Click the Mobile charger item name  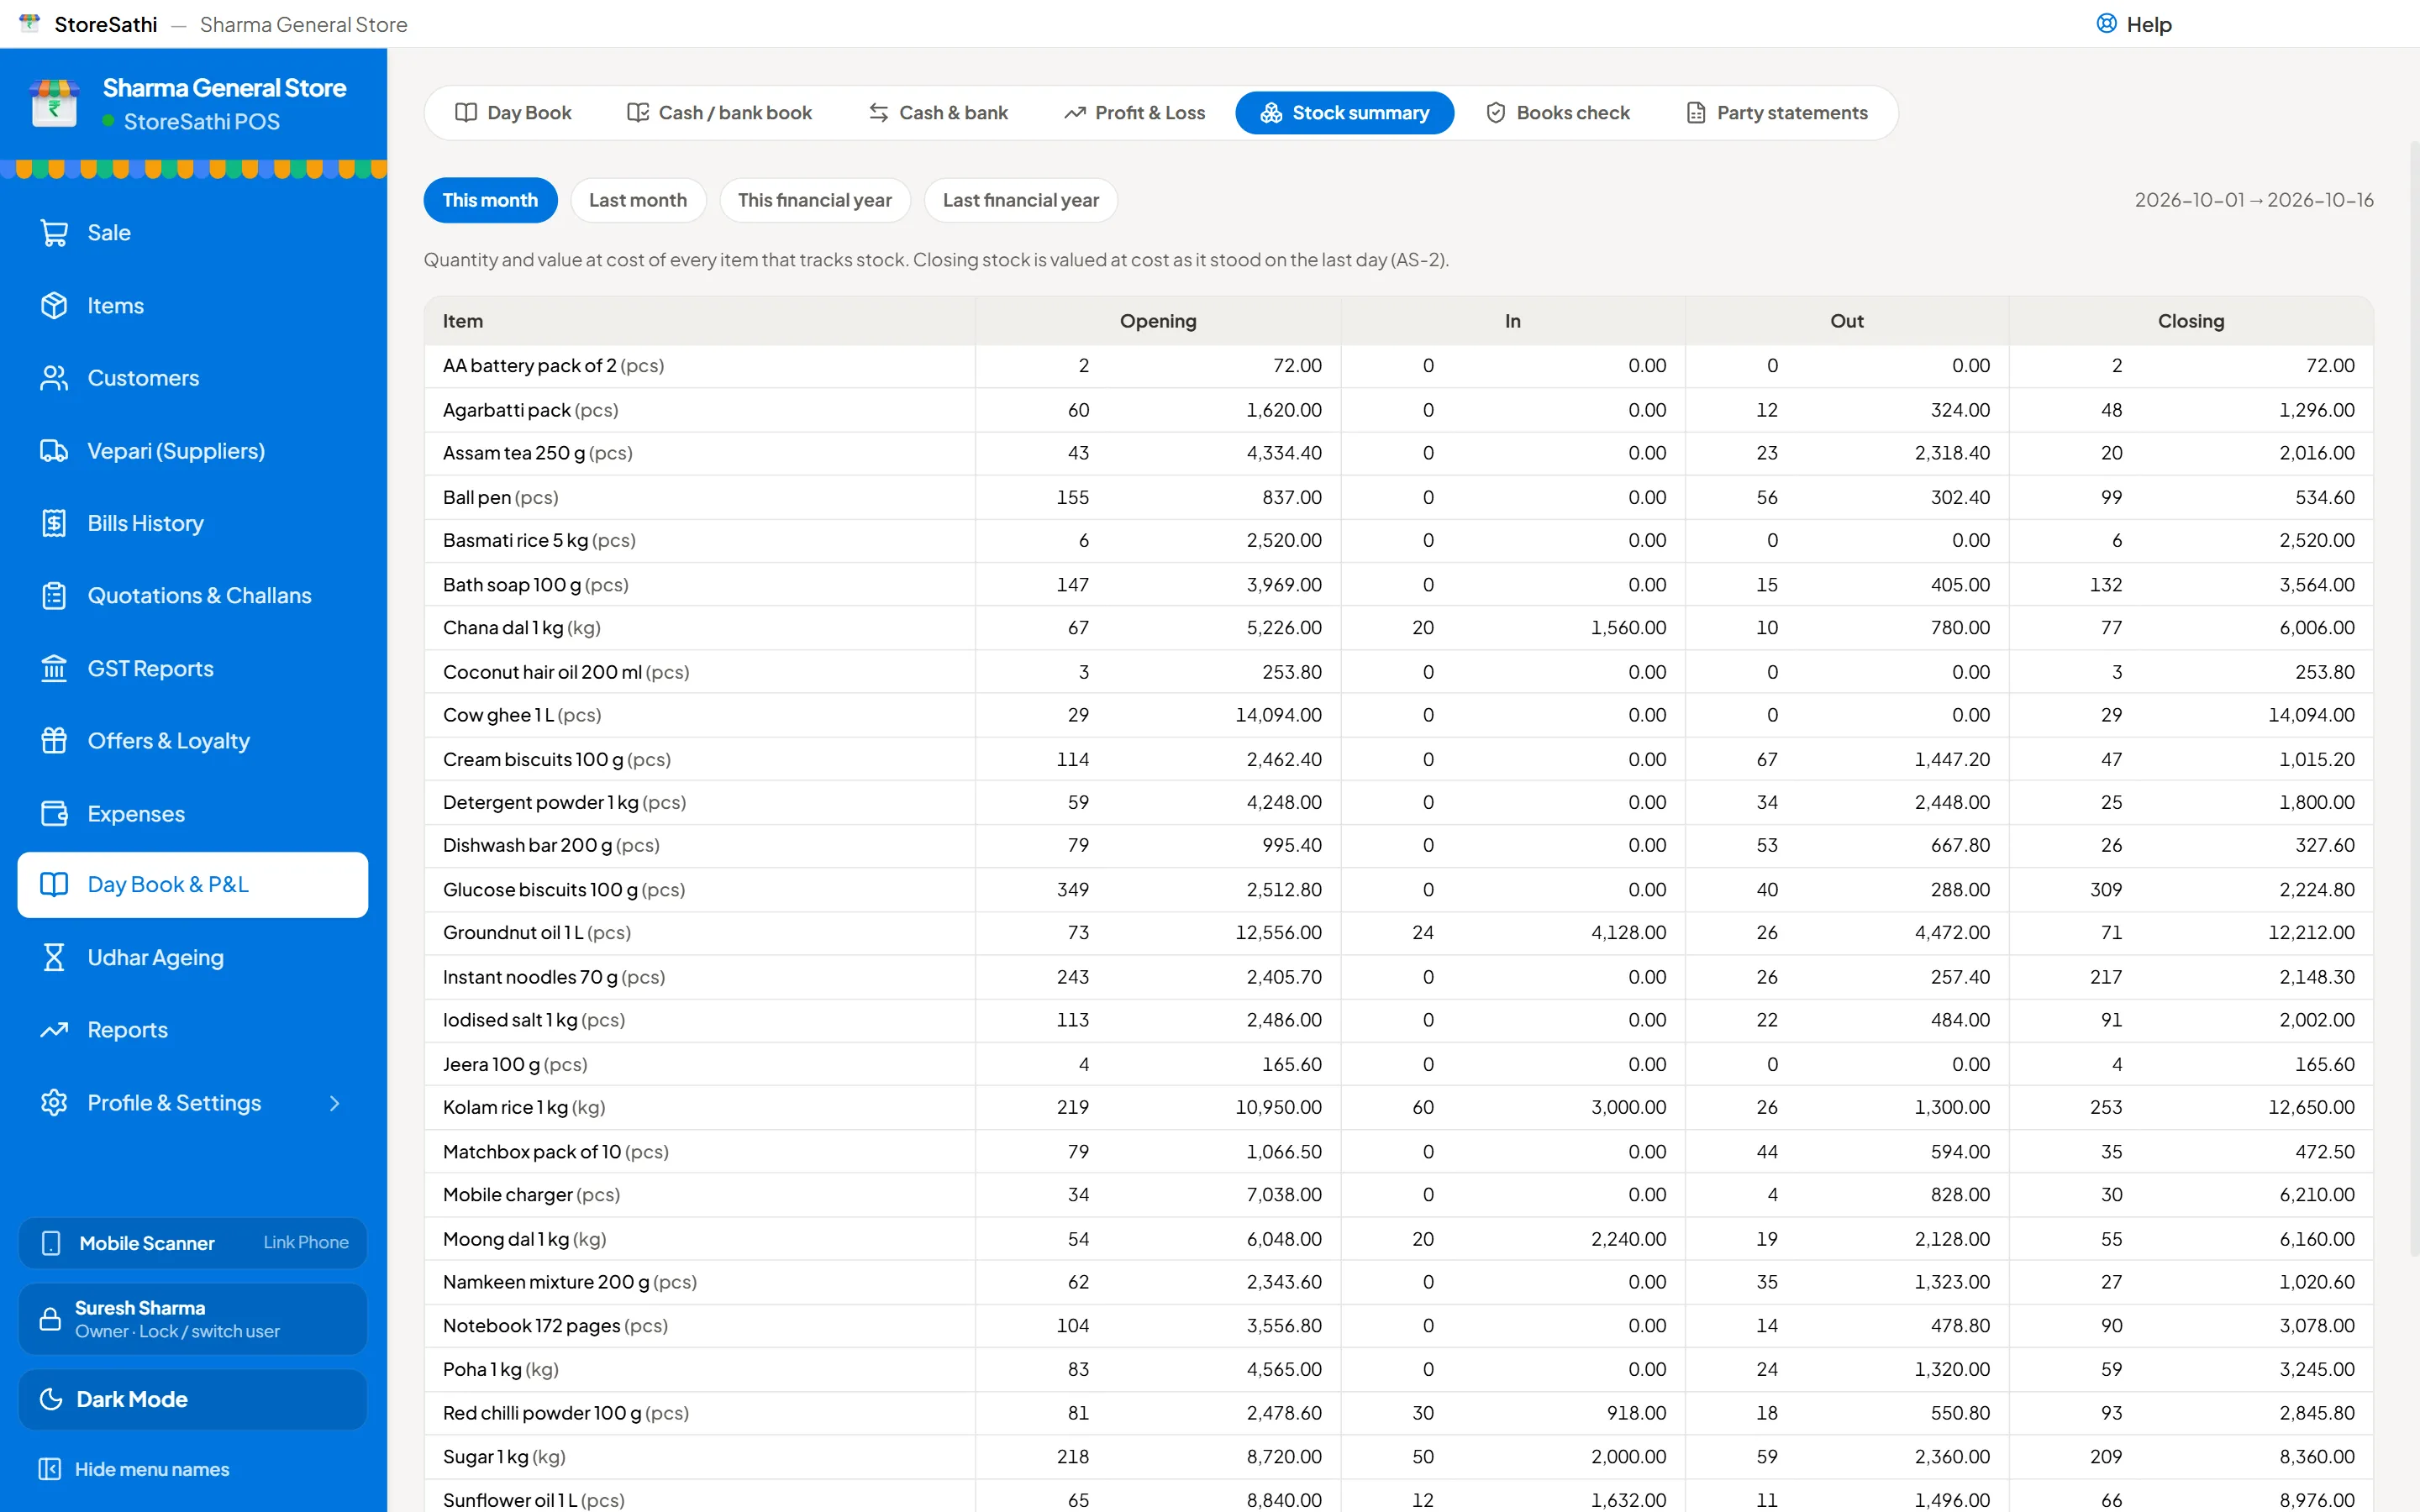pyautogui.click(x=531, y=1195)
